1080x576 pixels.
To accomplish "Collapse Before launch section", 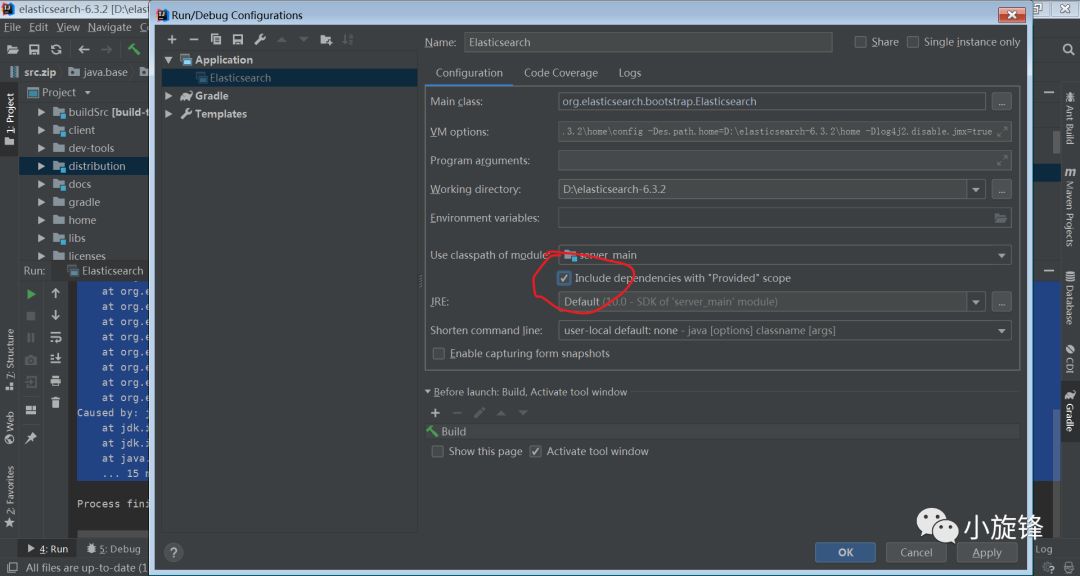I will 428,392.
